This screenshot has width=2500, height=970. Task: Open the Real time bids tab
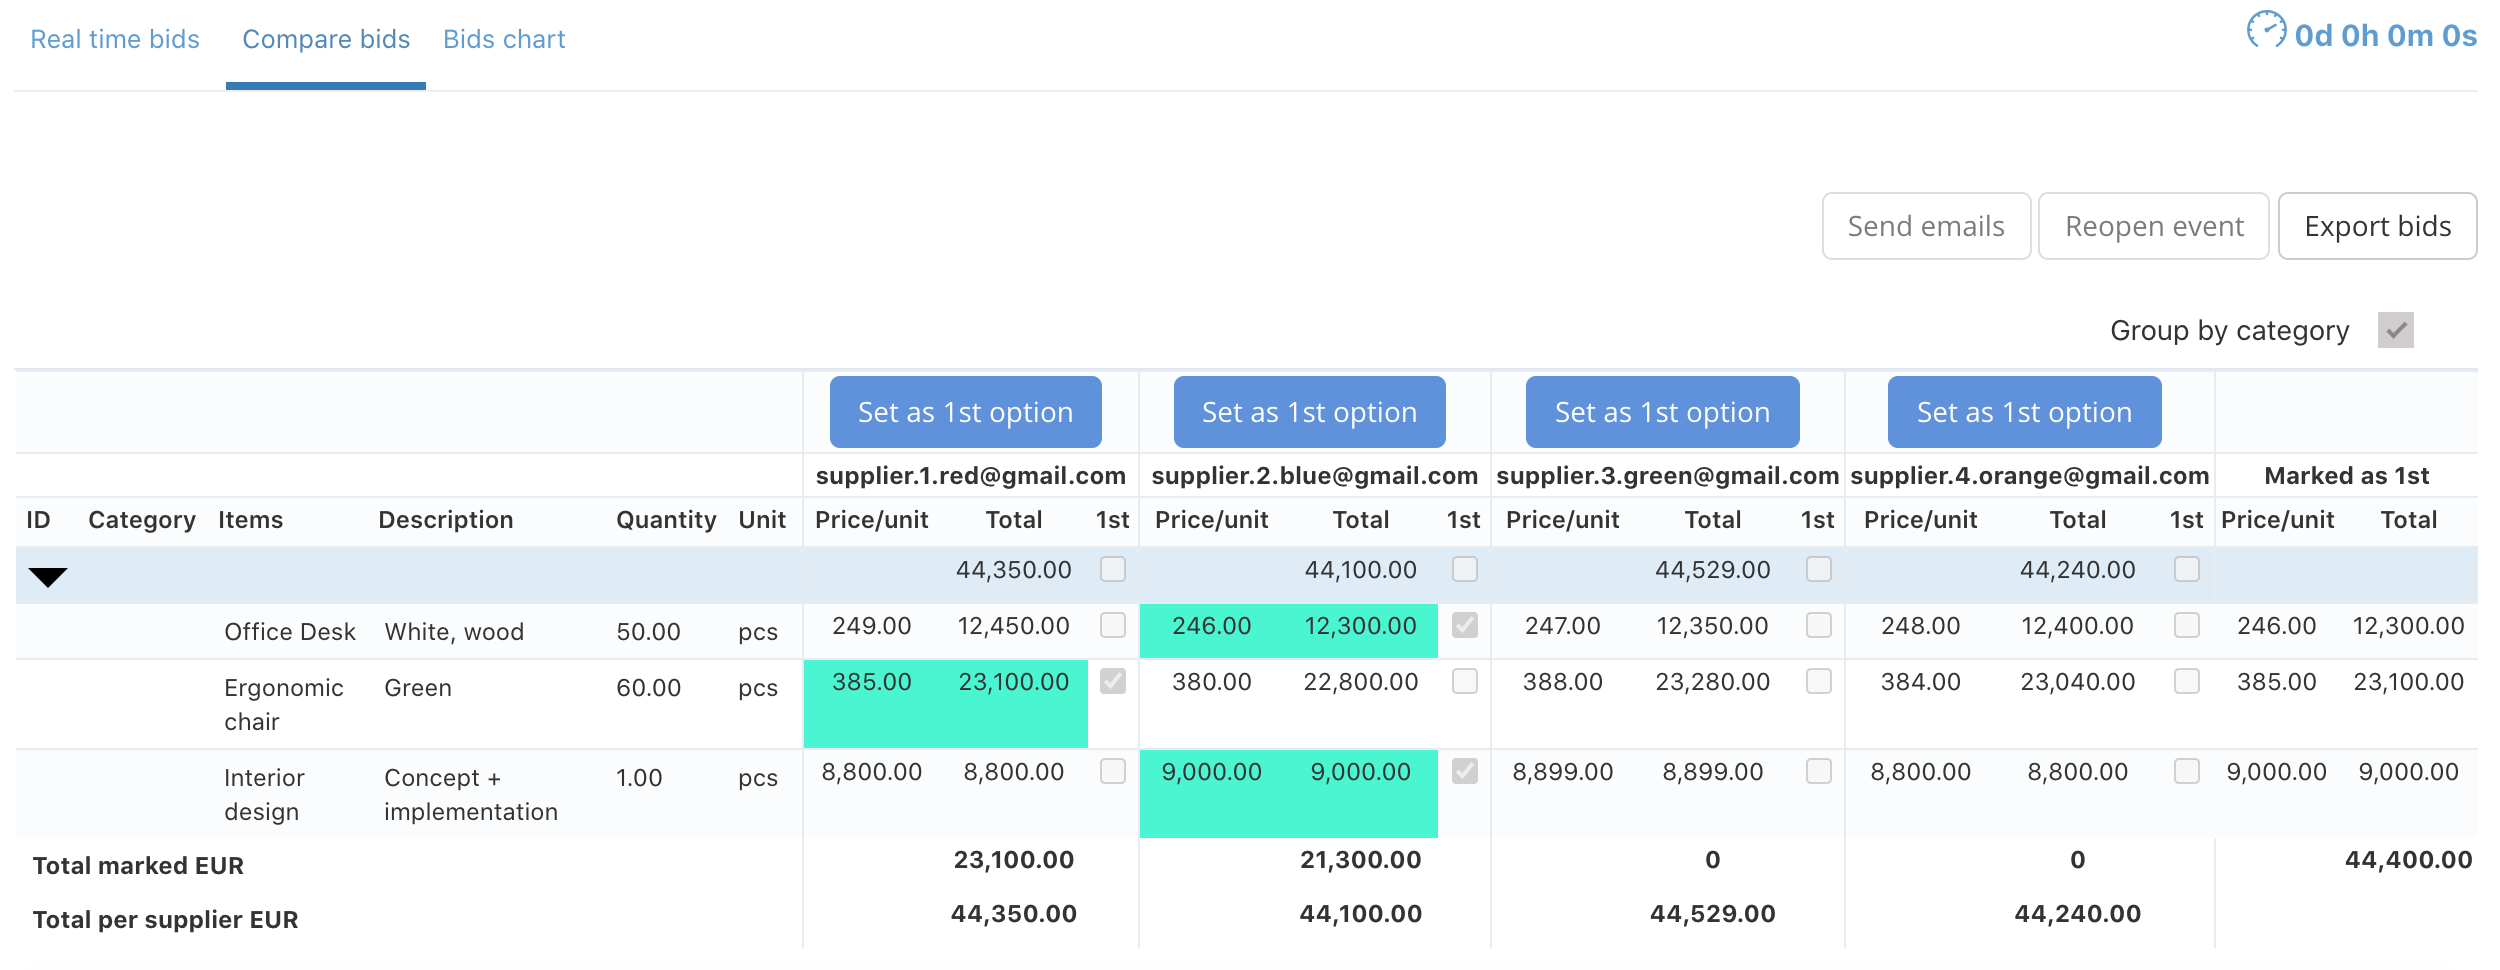pos(115,39)
